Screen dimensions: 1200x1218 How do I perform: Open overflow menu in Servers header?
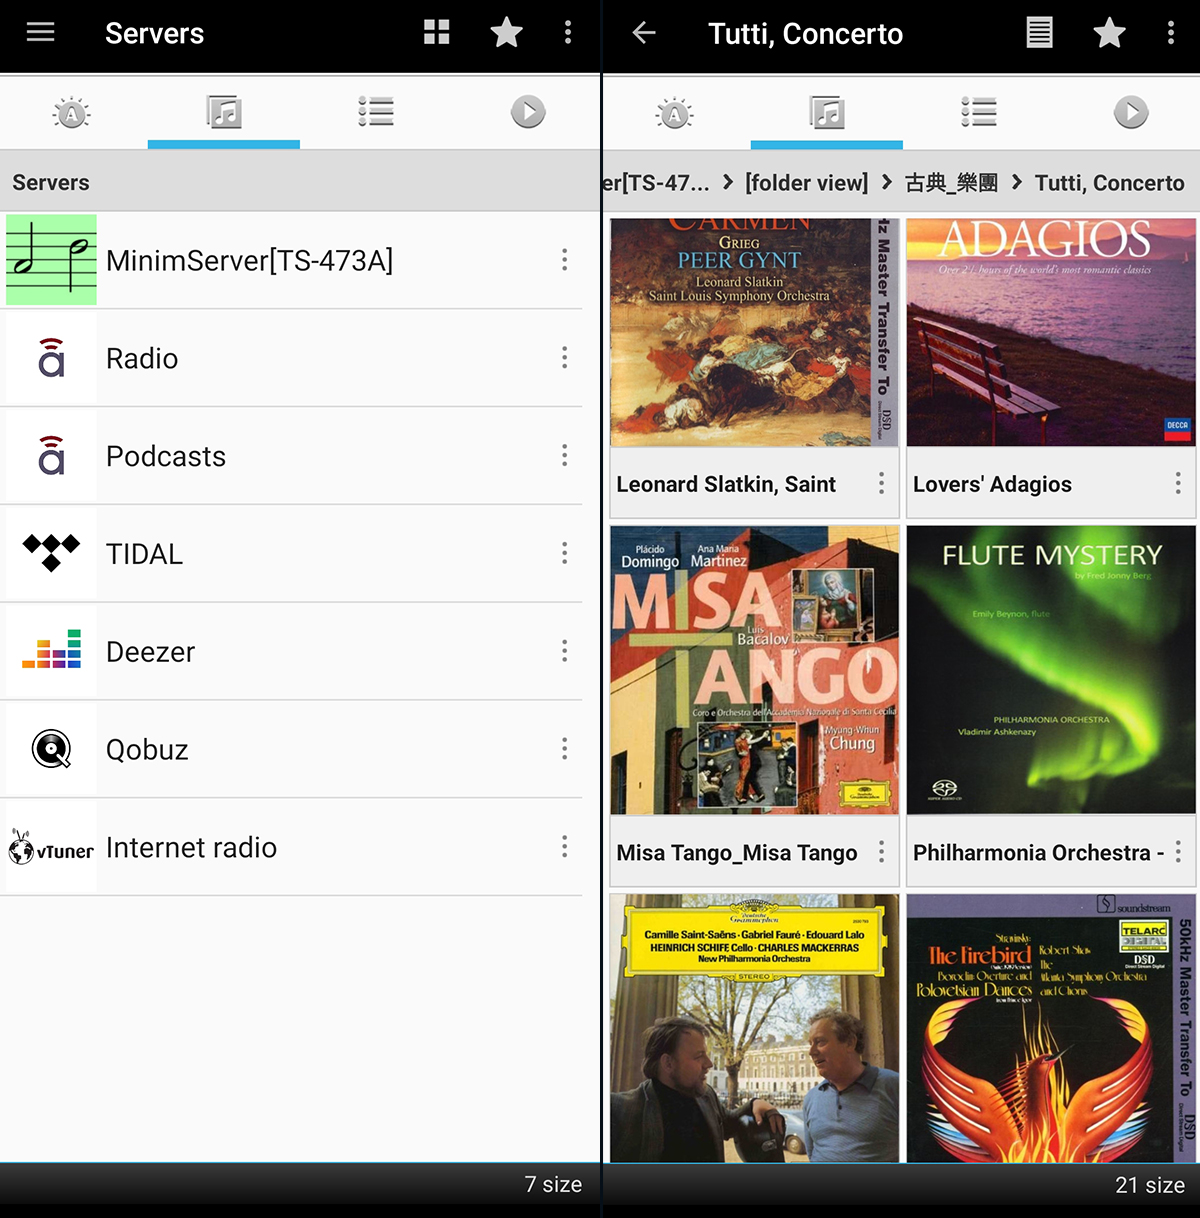(568, 33)
